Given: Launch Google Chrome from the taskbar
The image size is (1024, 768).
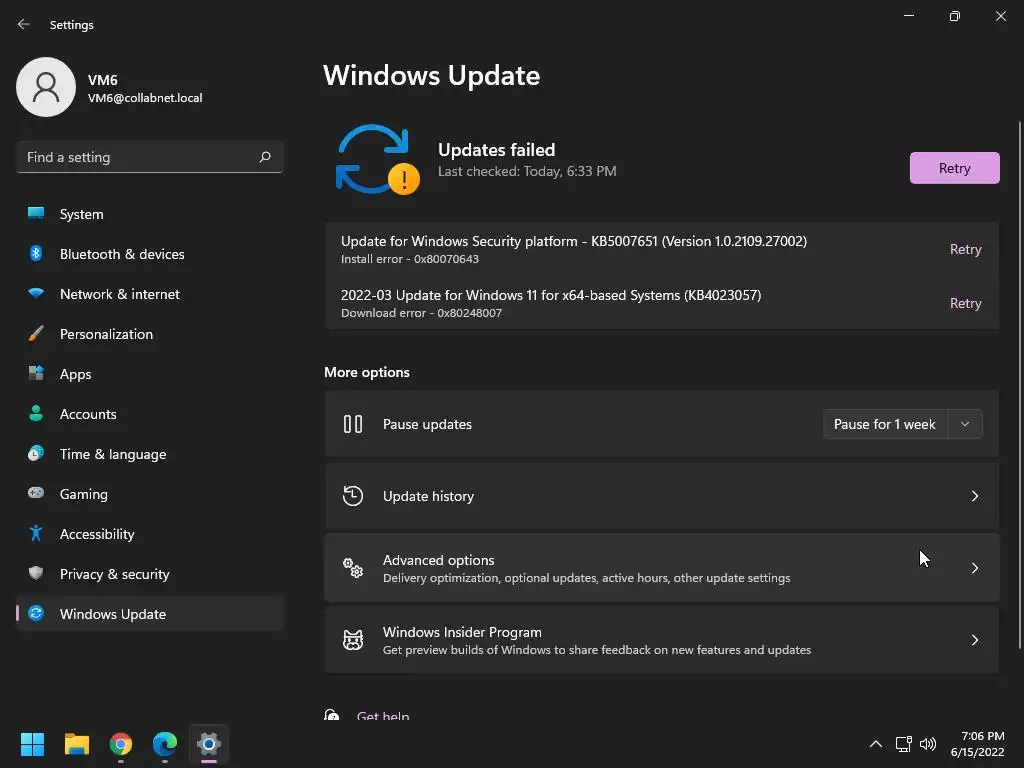Looking at the screenshot, I should (x=121, y=744).
